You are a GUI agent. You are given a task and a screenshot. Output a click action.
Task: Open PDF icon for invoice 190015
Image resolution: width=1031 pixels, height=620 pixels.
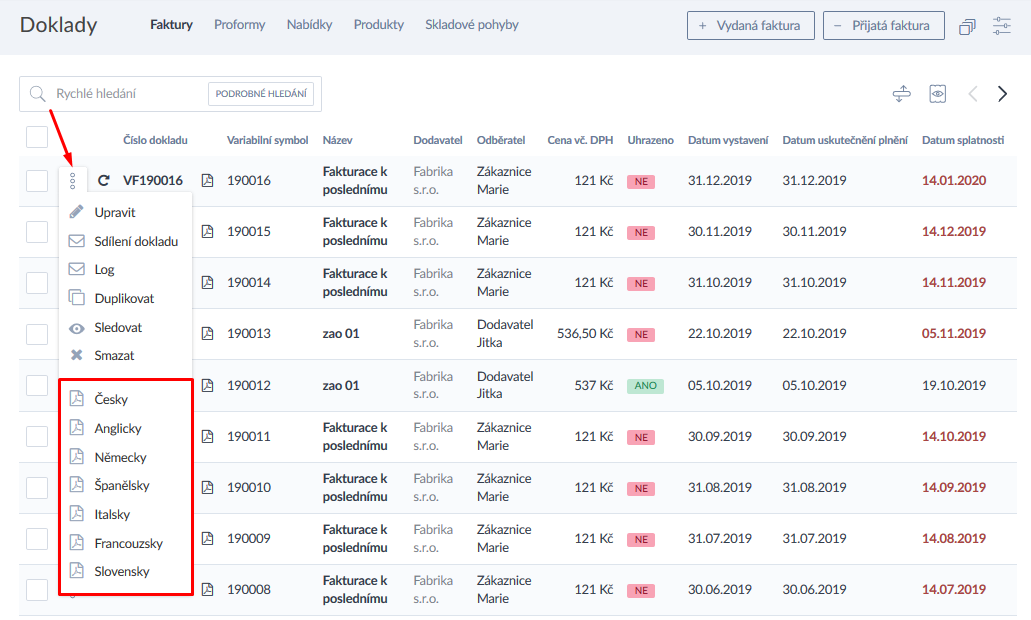click(208, 231)
